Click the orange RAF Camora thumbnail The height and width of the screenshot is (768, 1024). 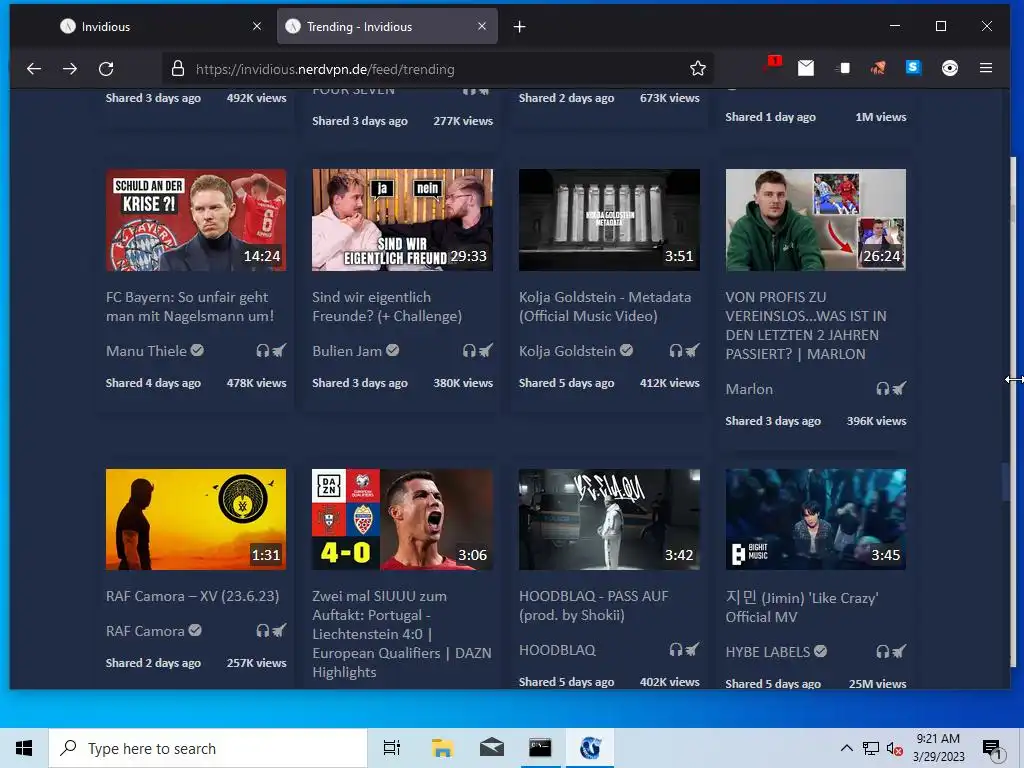pyautogui.click(x=196, y=519)
